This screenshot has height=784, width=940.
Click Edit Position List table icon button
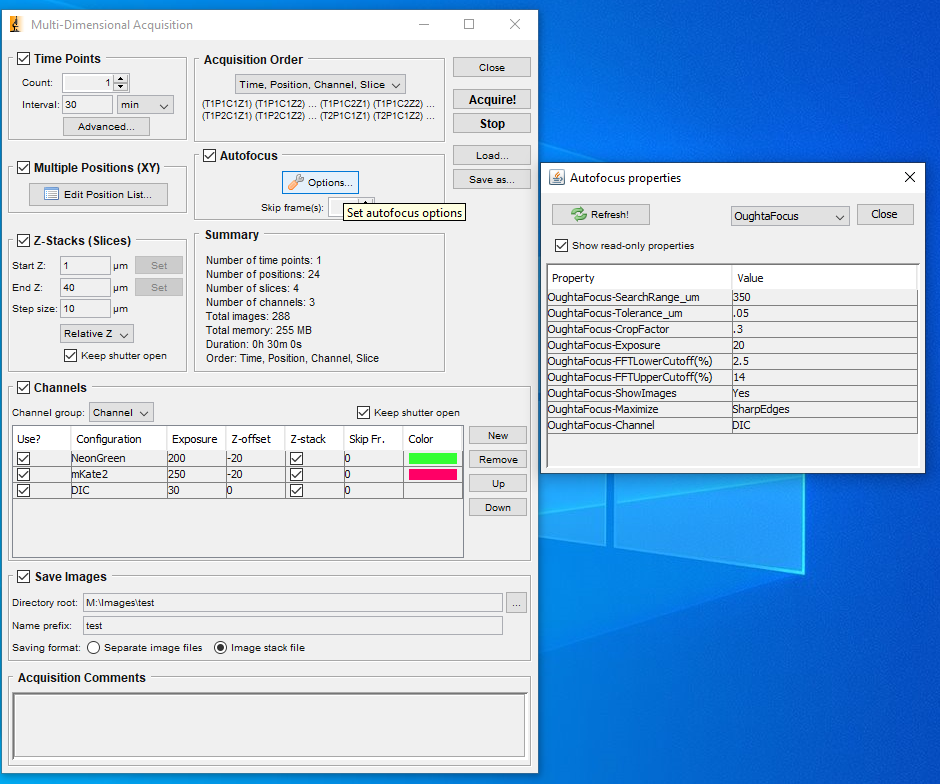[x=97, y=194]
